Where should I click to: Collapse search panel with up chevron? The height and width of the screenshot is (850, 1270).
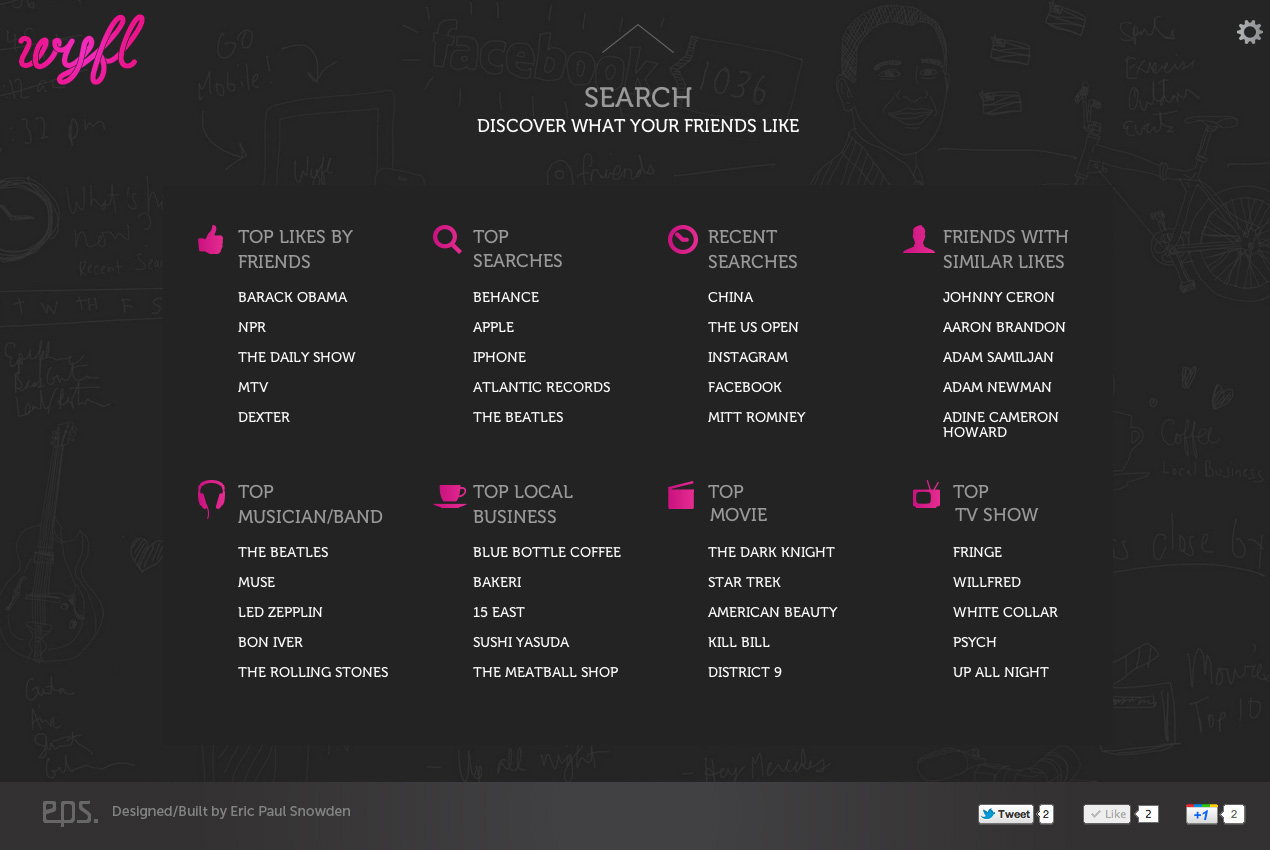pos(638,39)
